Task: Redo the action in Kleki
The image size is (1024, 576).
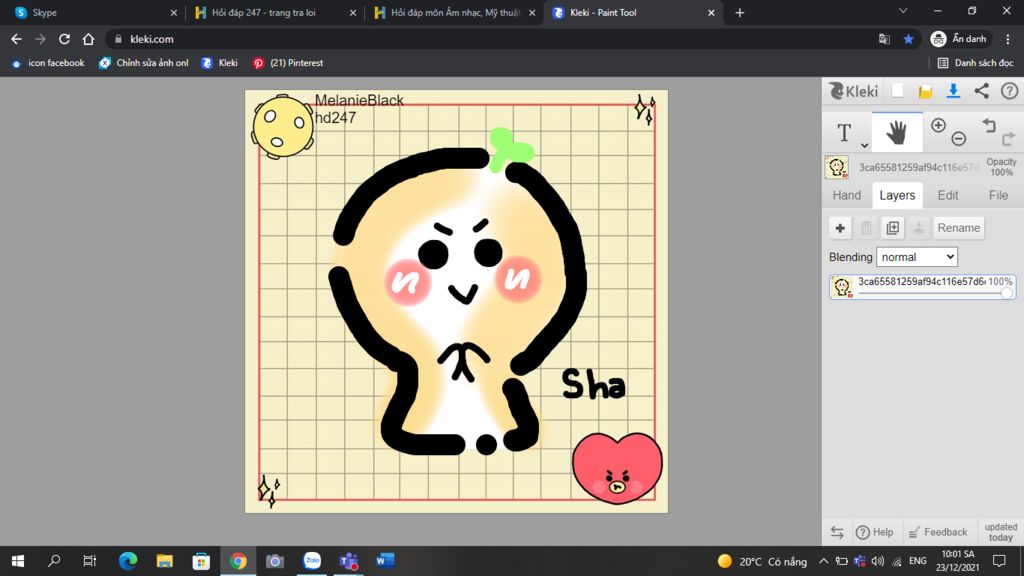Action: click(1008, 138)
